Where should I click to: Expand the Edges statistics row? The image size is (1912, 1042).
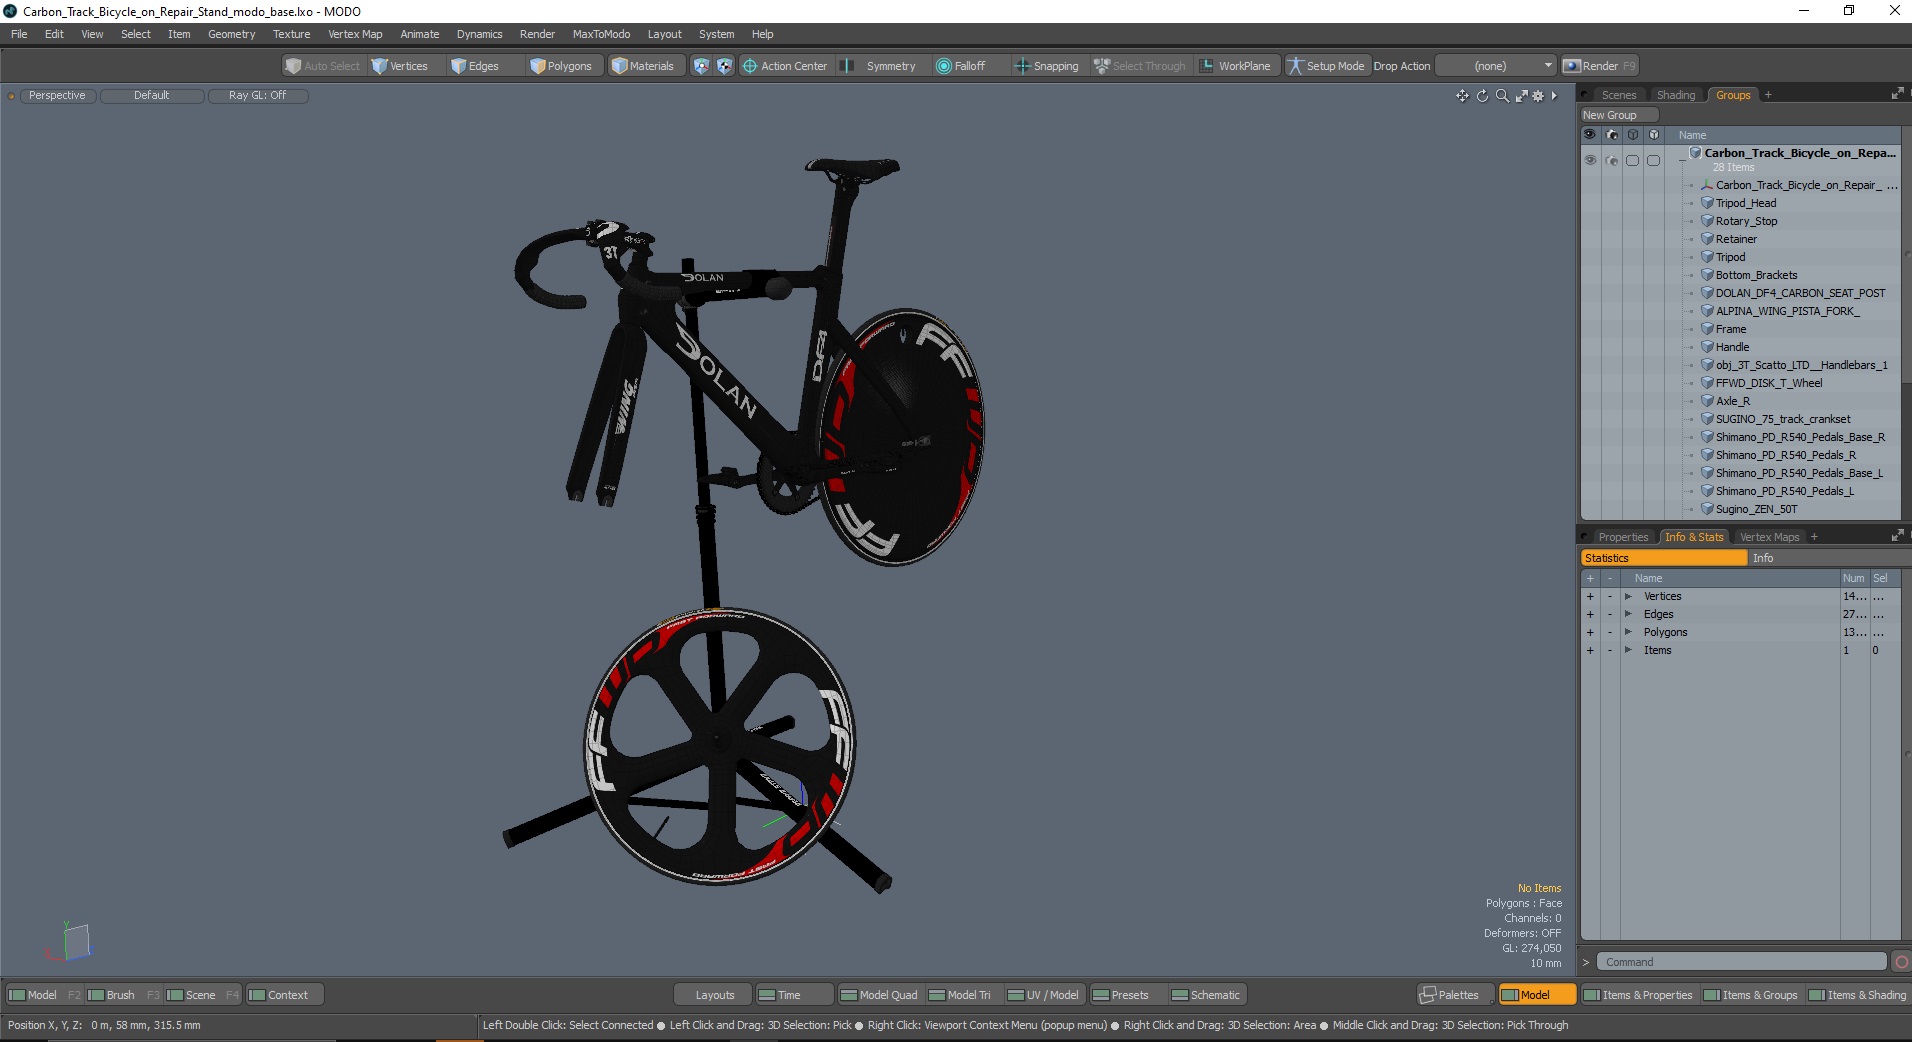1628,615
